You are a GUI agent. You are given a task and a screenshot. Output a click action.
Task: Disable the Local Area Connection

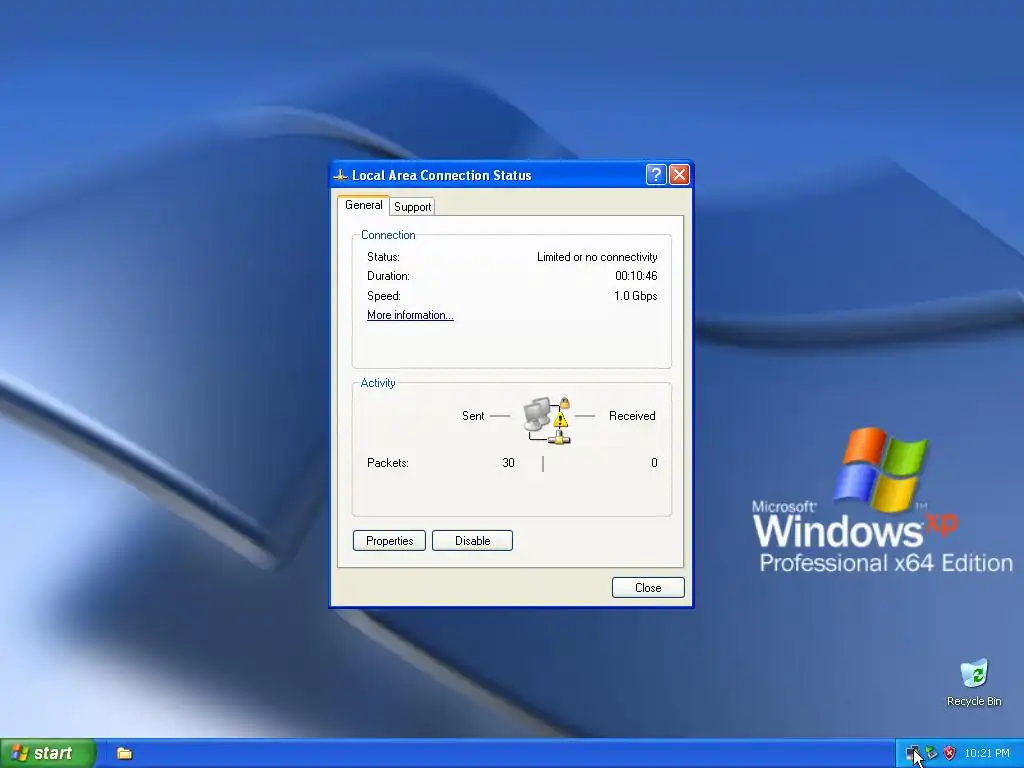click(x=472, y=541)
